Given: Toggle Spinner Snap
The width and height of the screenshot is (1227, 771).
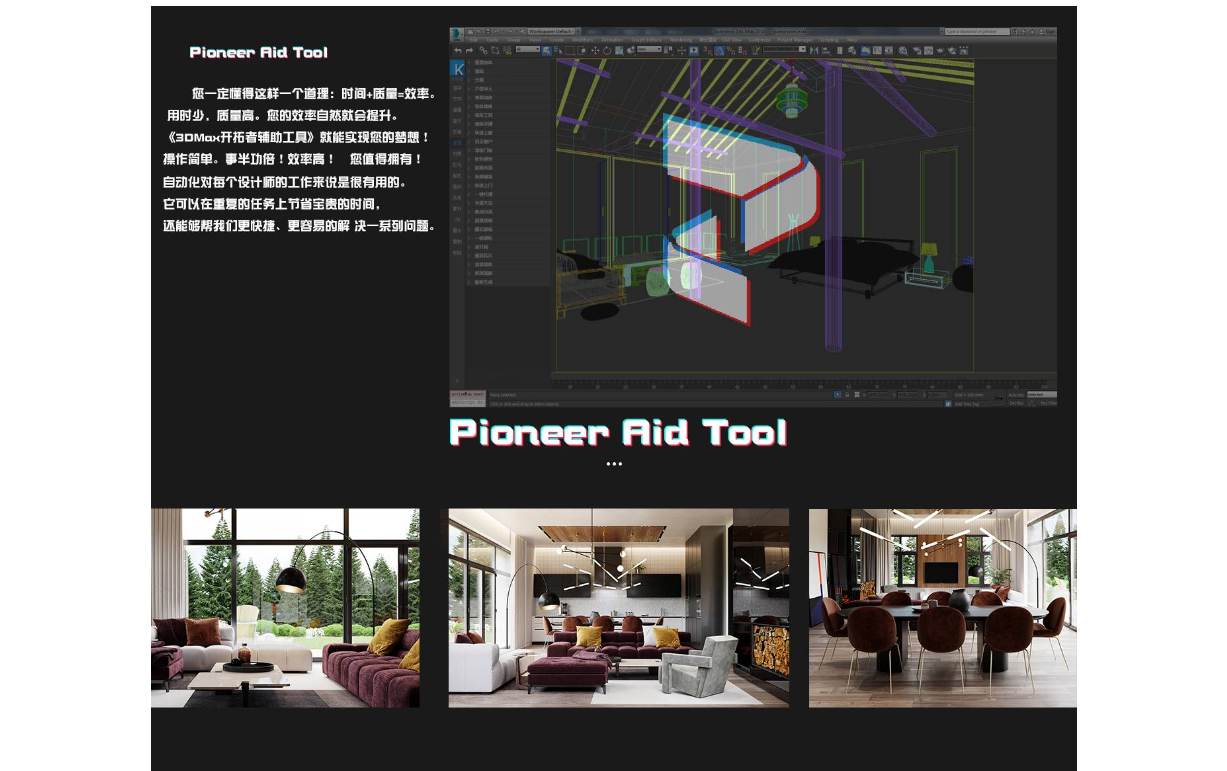Looking at the screenshot, I should coord(741,50).
